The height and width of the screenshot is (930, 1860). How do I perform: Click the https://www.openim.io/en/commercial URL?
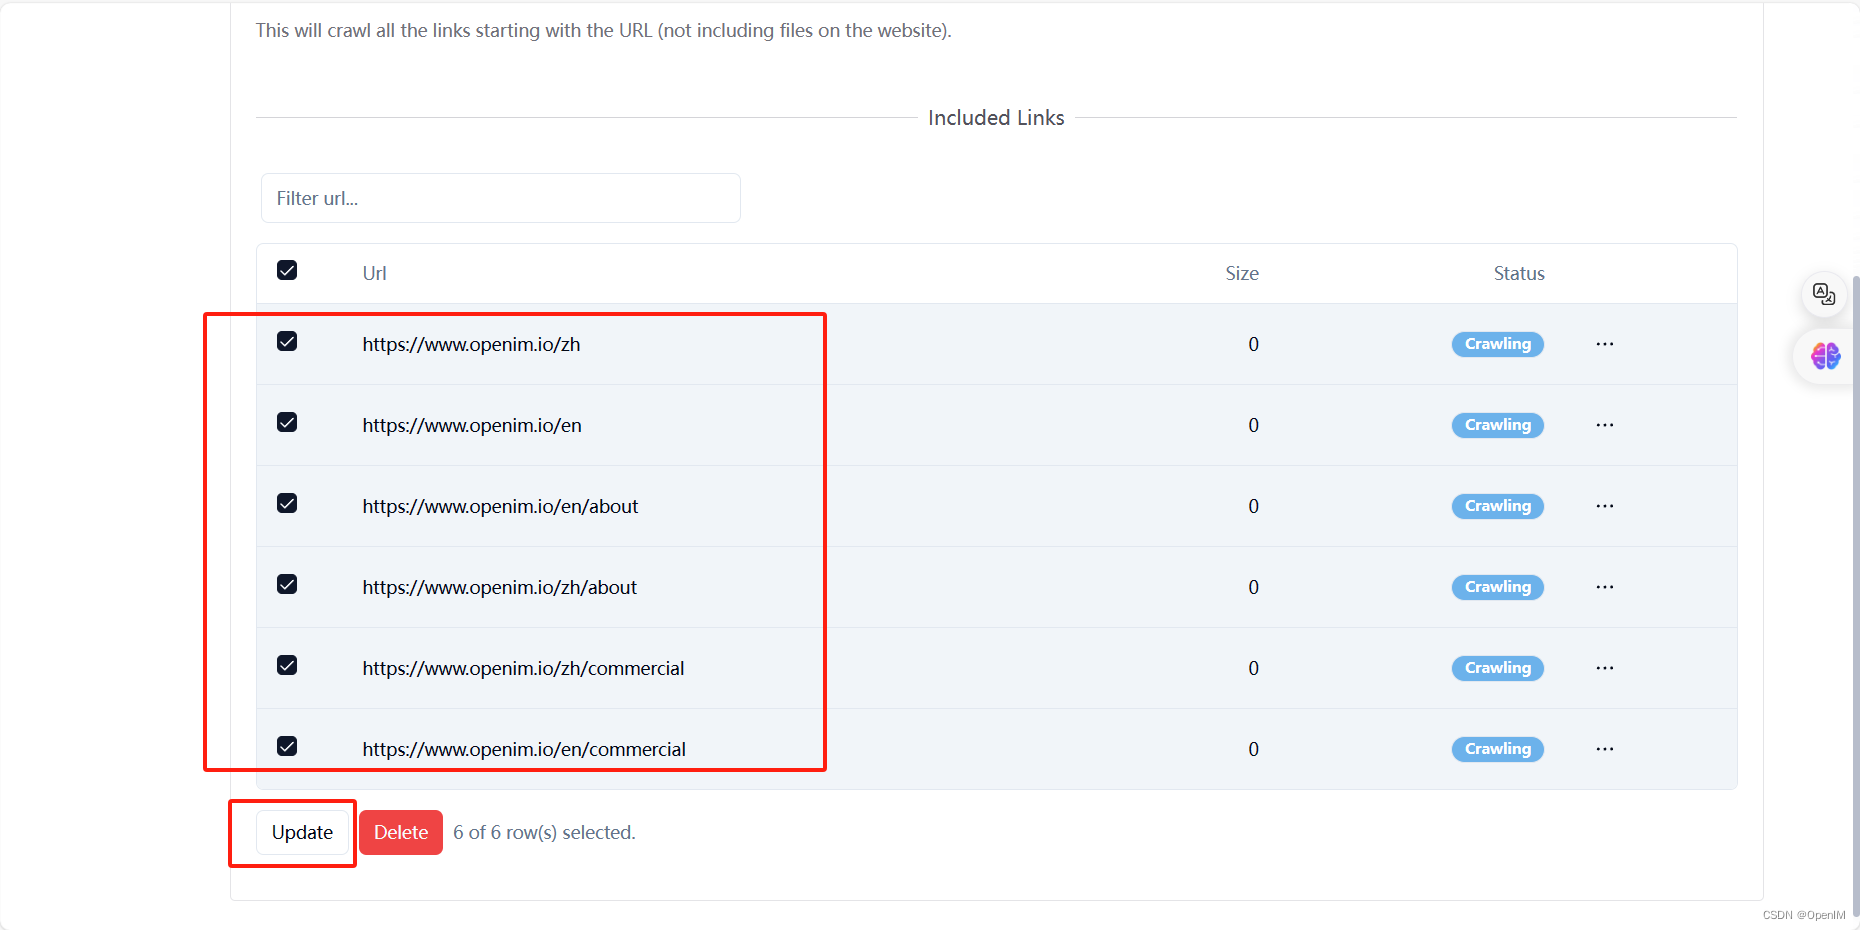524,749
